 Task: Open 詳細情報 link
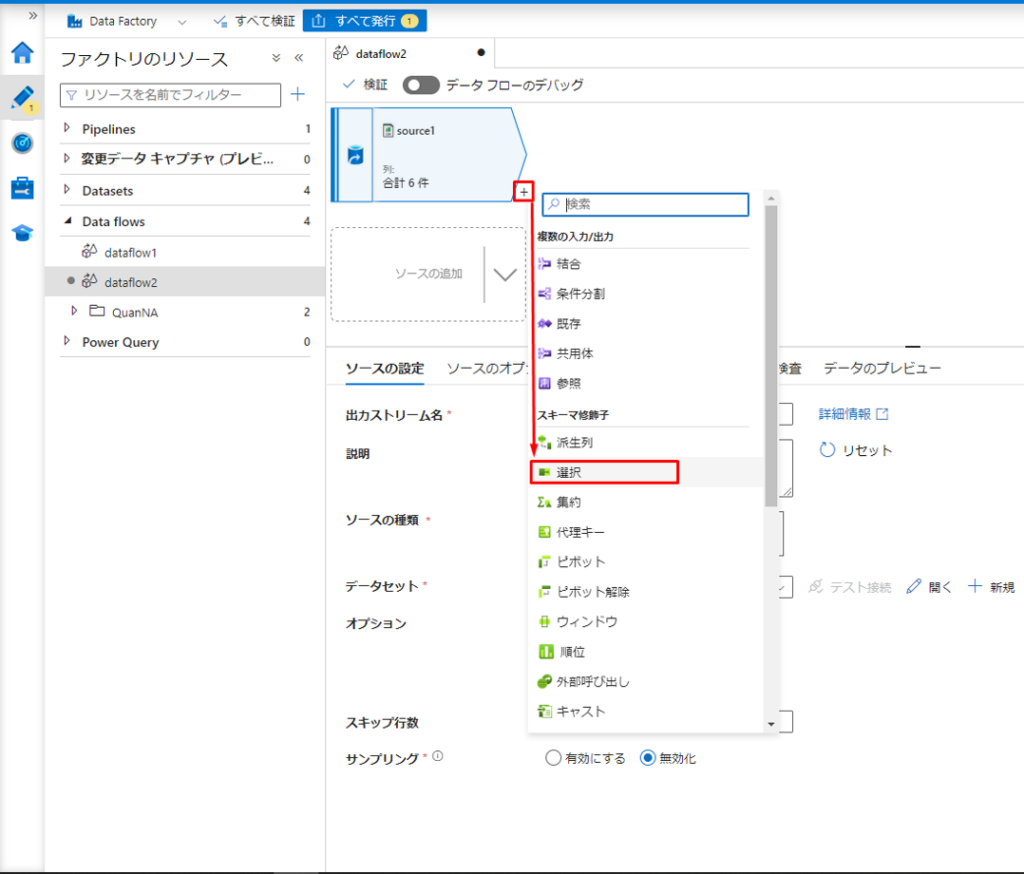854,414
